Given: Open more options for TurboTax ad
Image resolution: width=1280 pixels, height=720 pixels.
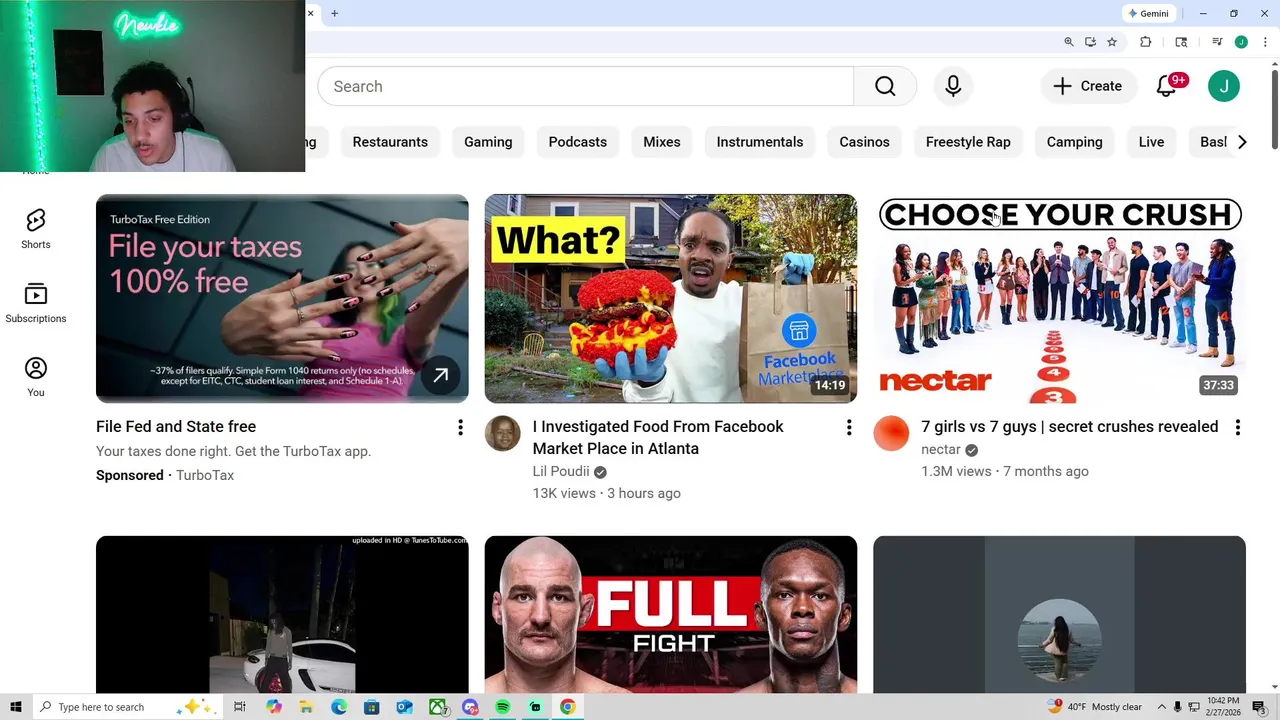Looking at the screenshot, I should point(460,428).
